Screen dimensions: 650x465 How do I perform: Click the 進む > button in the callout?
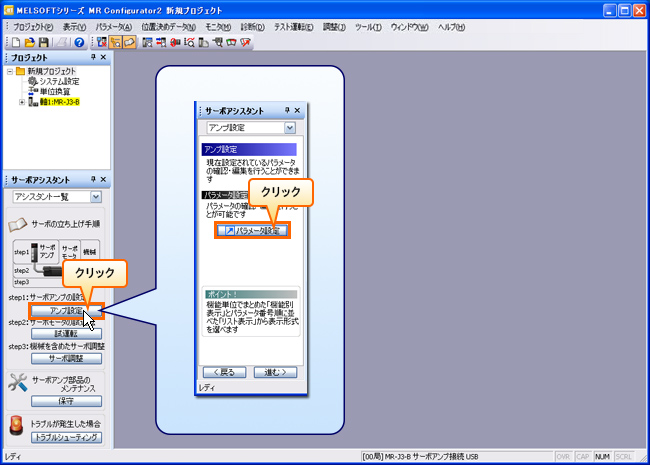(275, 371)
